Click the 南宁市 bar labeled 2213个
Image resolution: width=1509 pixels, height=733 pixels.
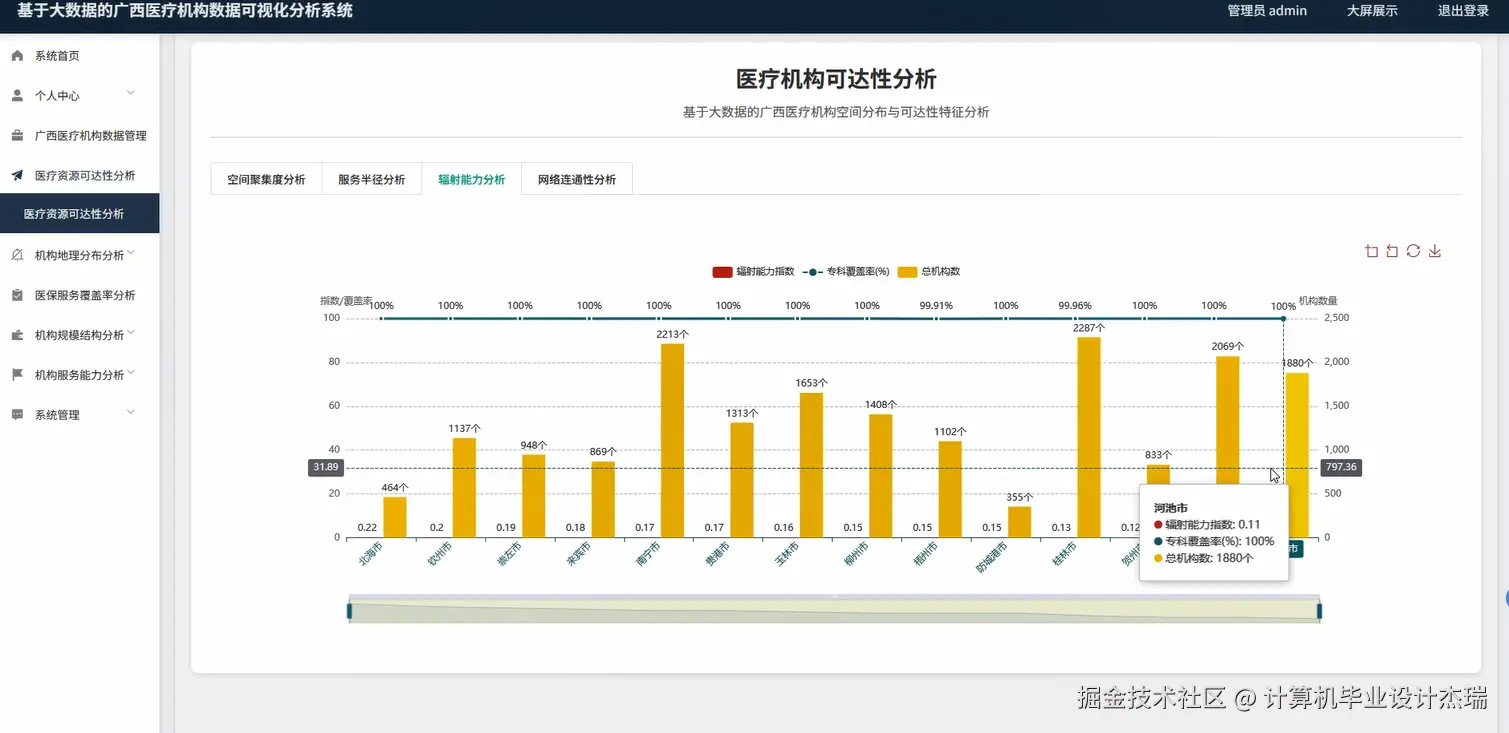[672, 440]
